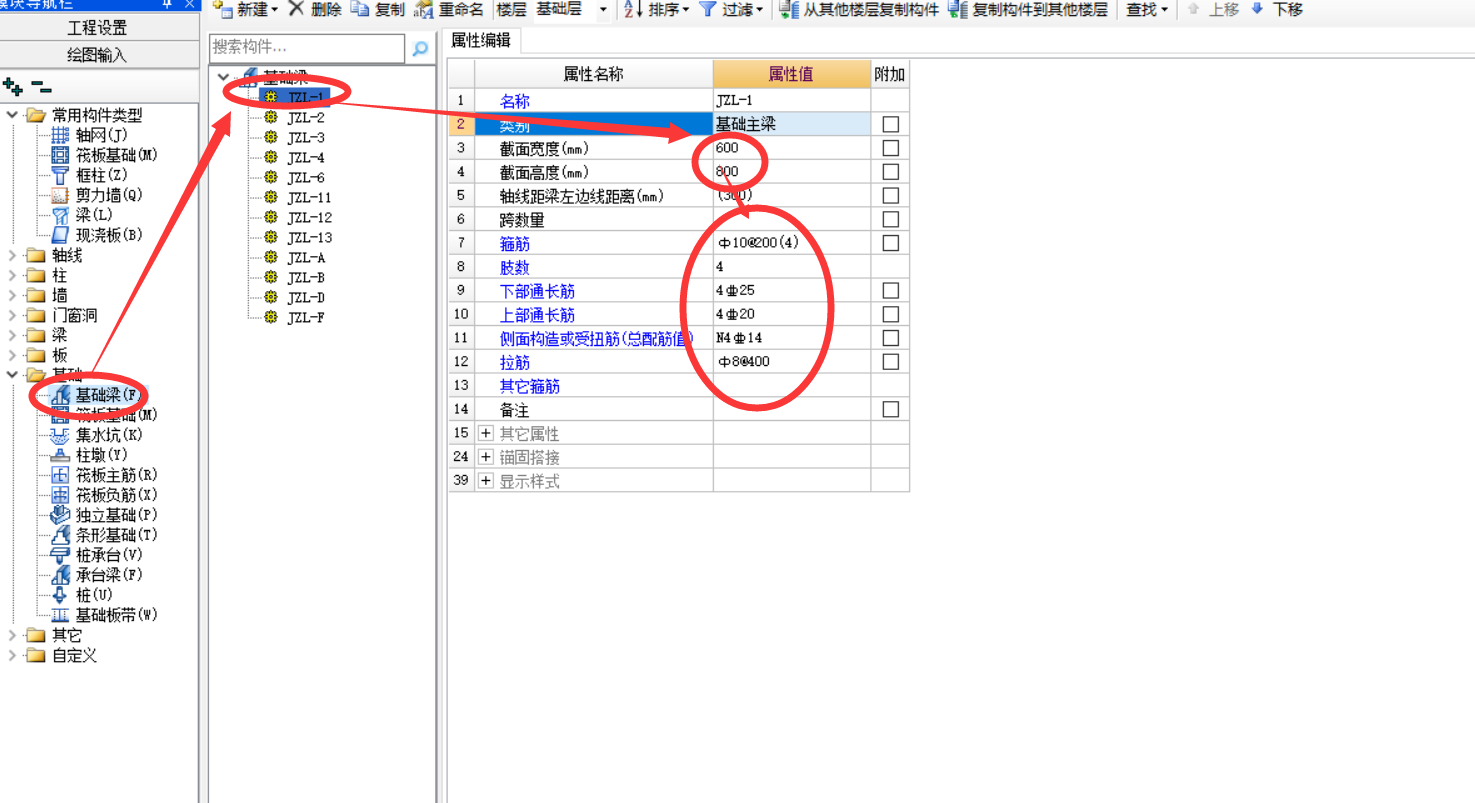1475x803 pixels.
Task: Tick the 附加 checkbox for 截面宽度 row
Action: (x=890, y=148)
